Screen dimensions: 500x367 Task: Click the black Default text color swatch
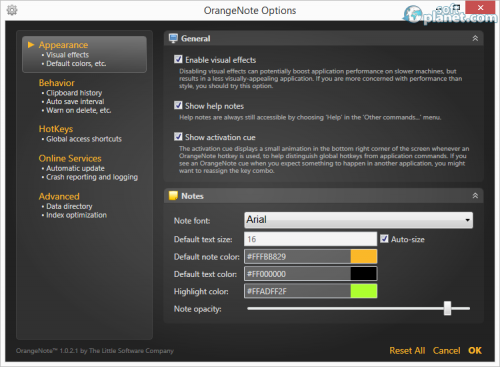[x=364, y=274]
